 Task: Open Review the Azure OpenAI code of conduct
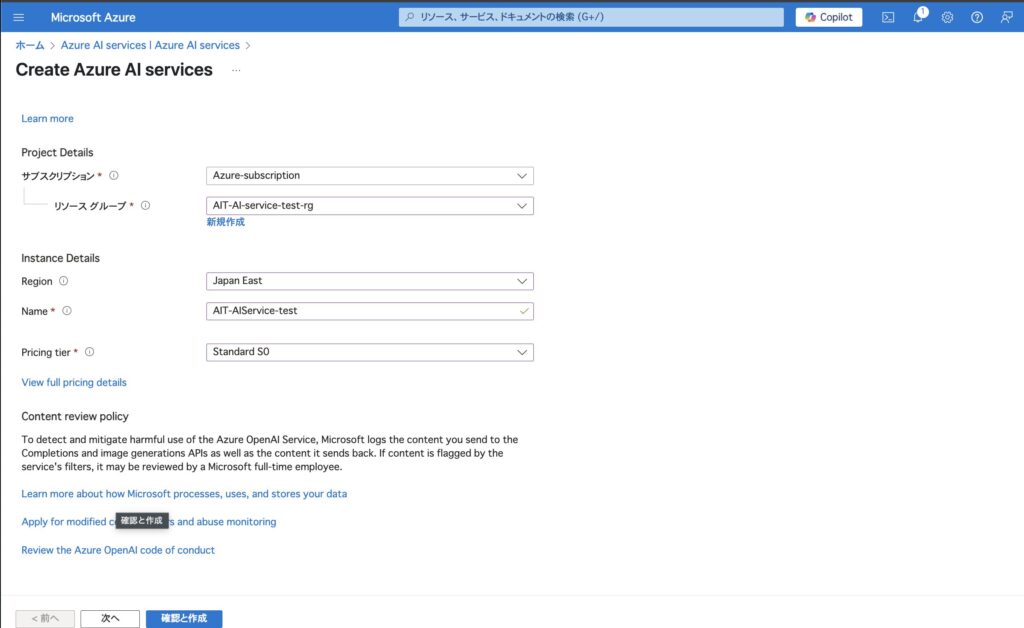(118, 550)
